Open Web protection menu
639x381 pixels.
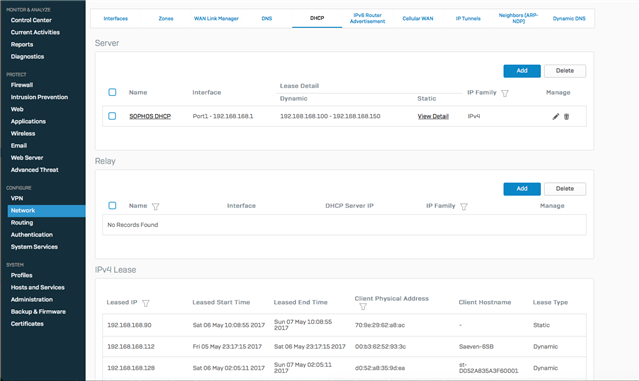pos(17,109)
